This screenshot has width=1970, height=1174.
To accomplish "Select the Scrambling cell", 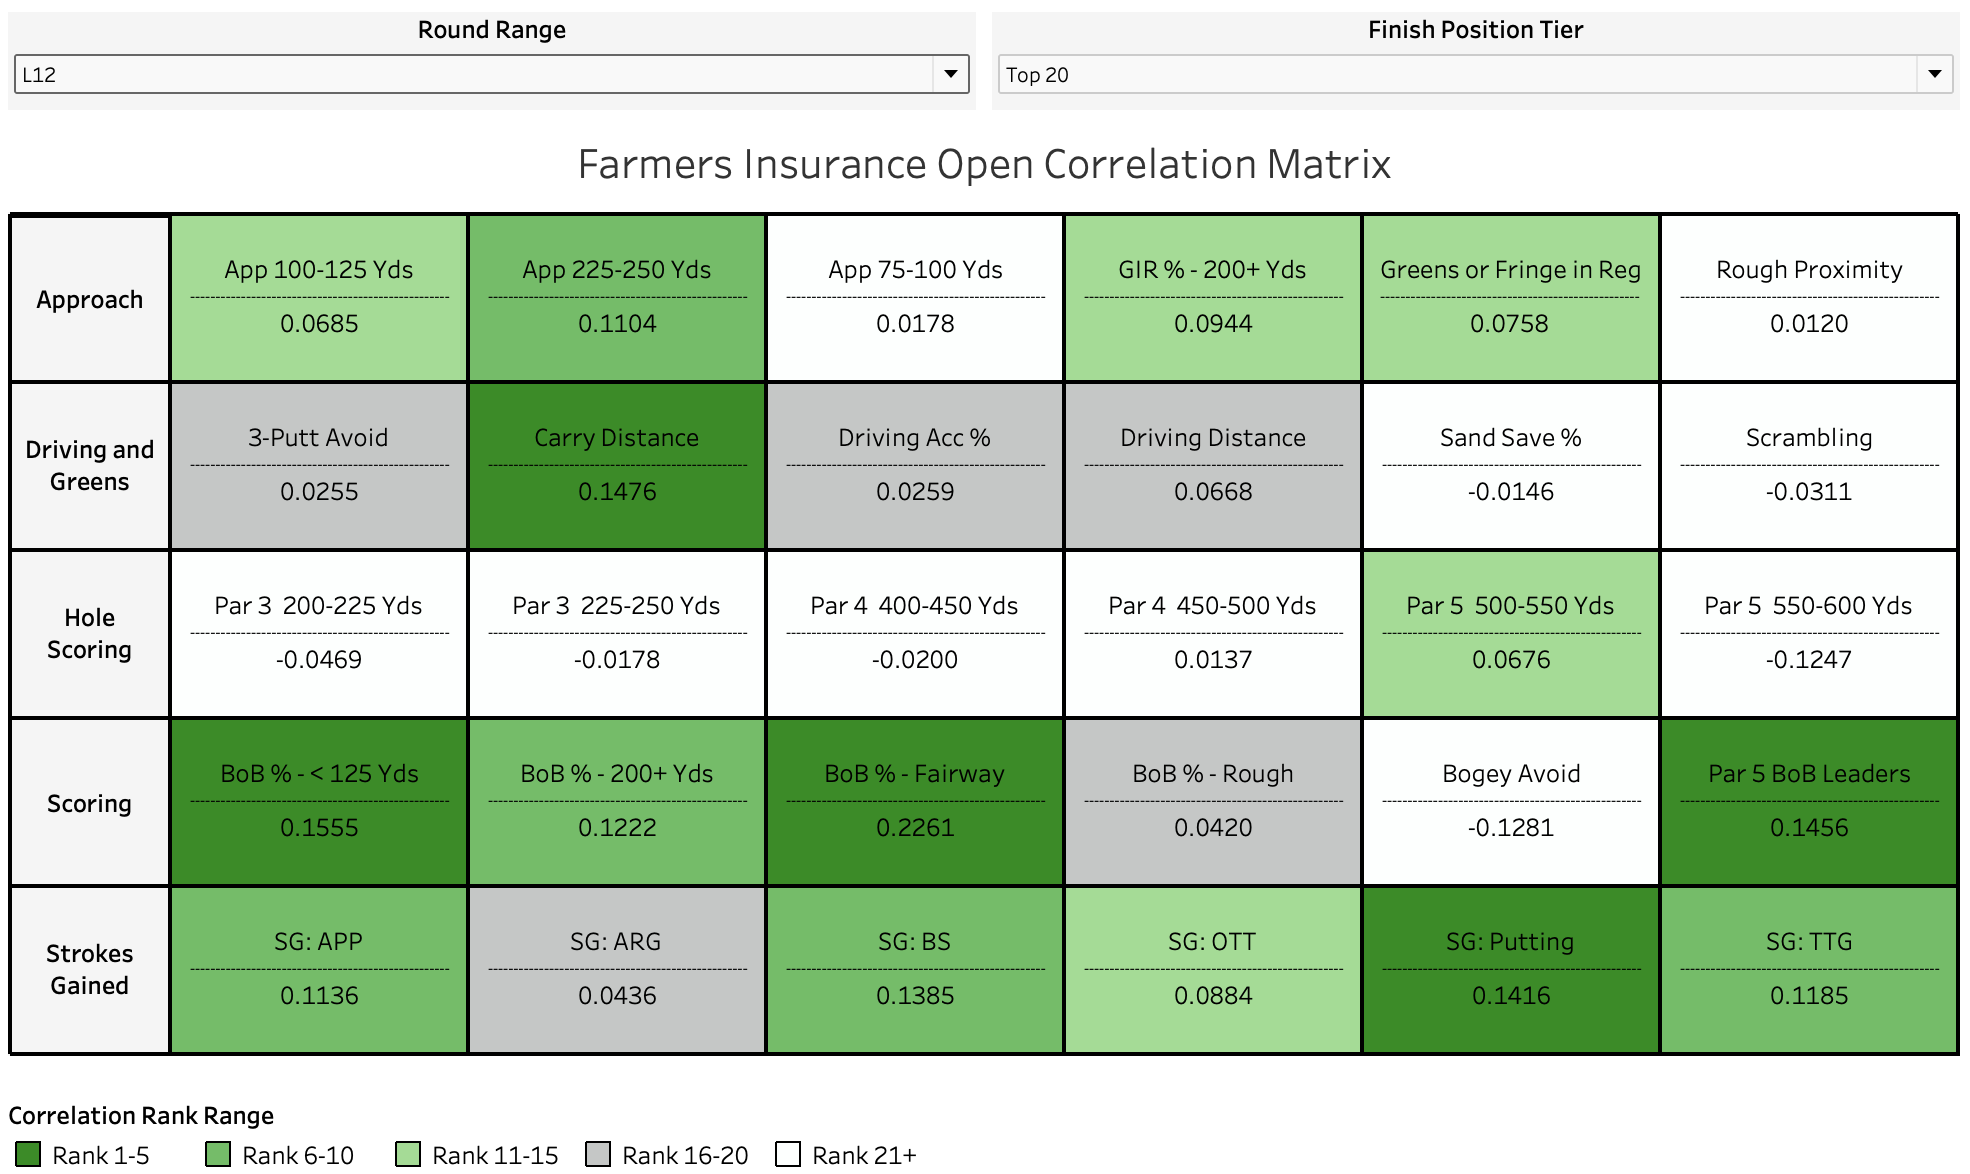I will (1809, 466).
